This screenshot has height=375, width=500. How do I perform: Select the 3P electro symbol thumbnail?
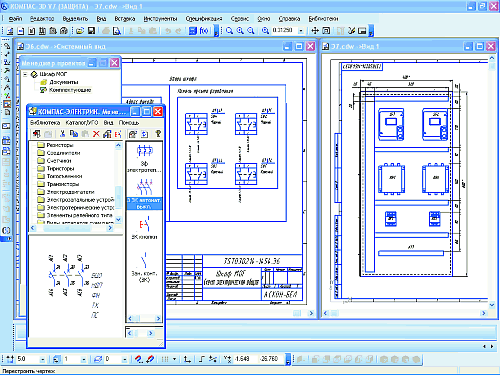pyautogui.click(x=144, y=158)
